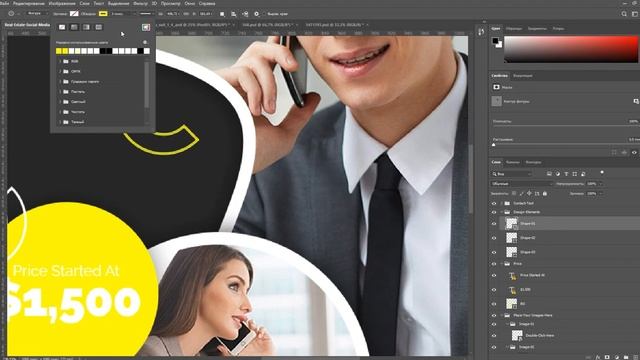Collapse the Price group in Layers
The width and height of the screenshot is (640, 360).
point(502,264)
